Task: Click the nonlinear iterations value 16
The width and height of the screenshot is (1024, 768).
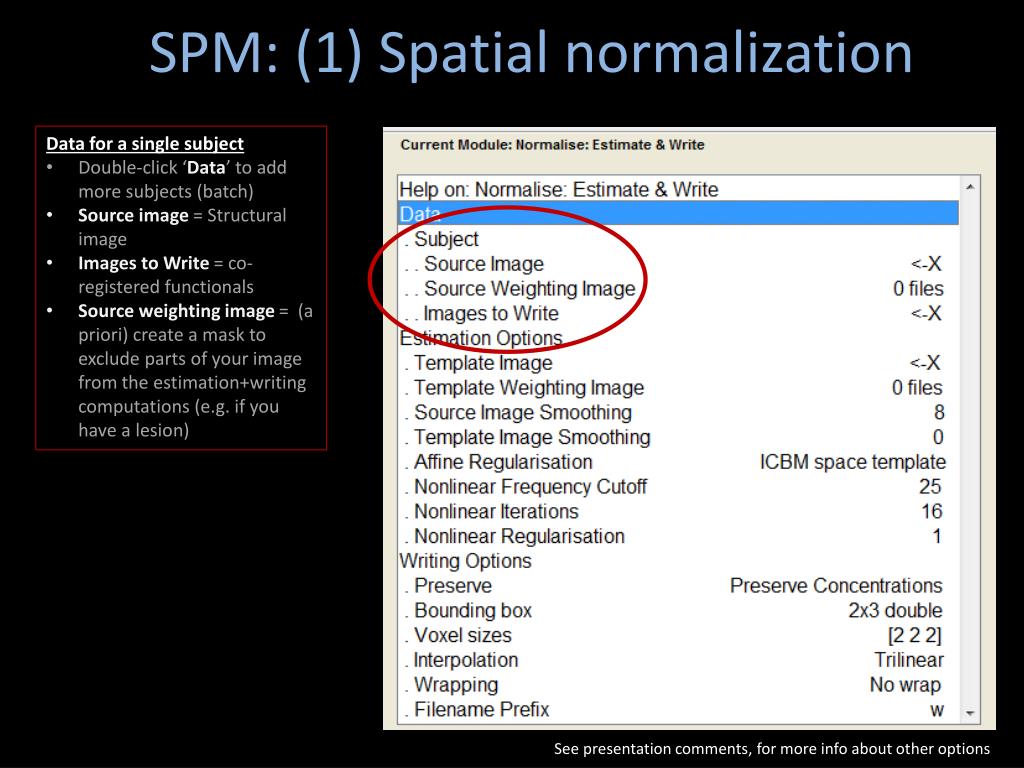Action: click(x=931, y=511)
